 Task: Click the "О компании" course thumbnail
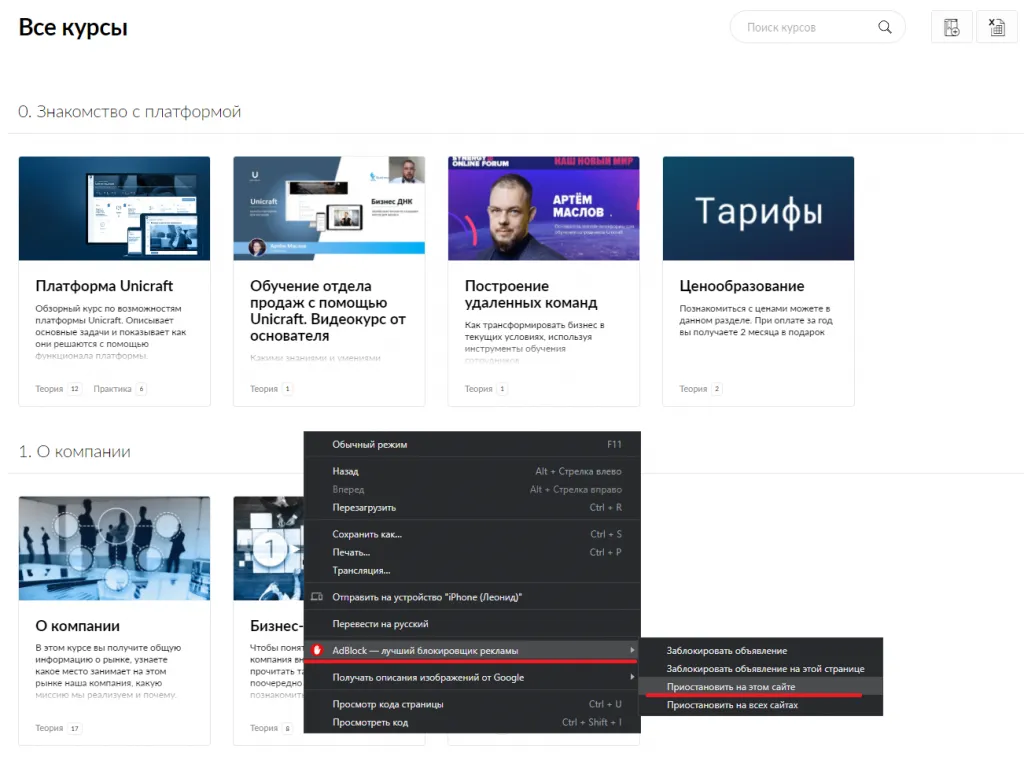[x=114, y=548]
